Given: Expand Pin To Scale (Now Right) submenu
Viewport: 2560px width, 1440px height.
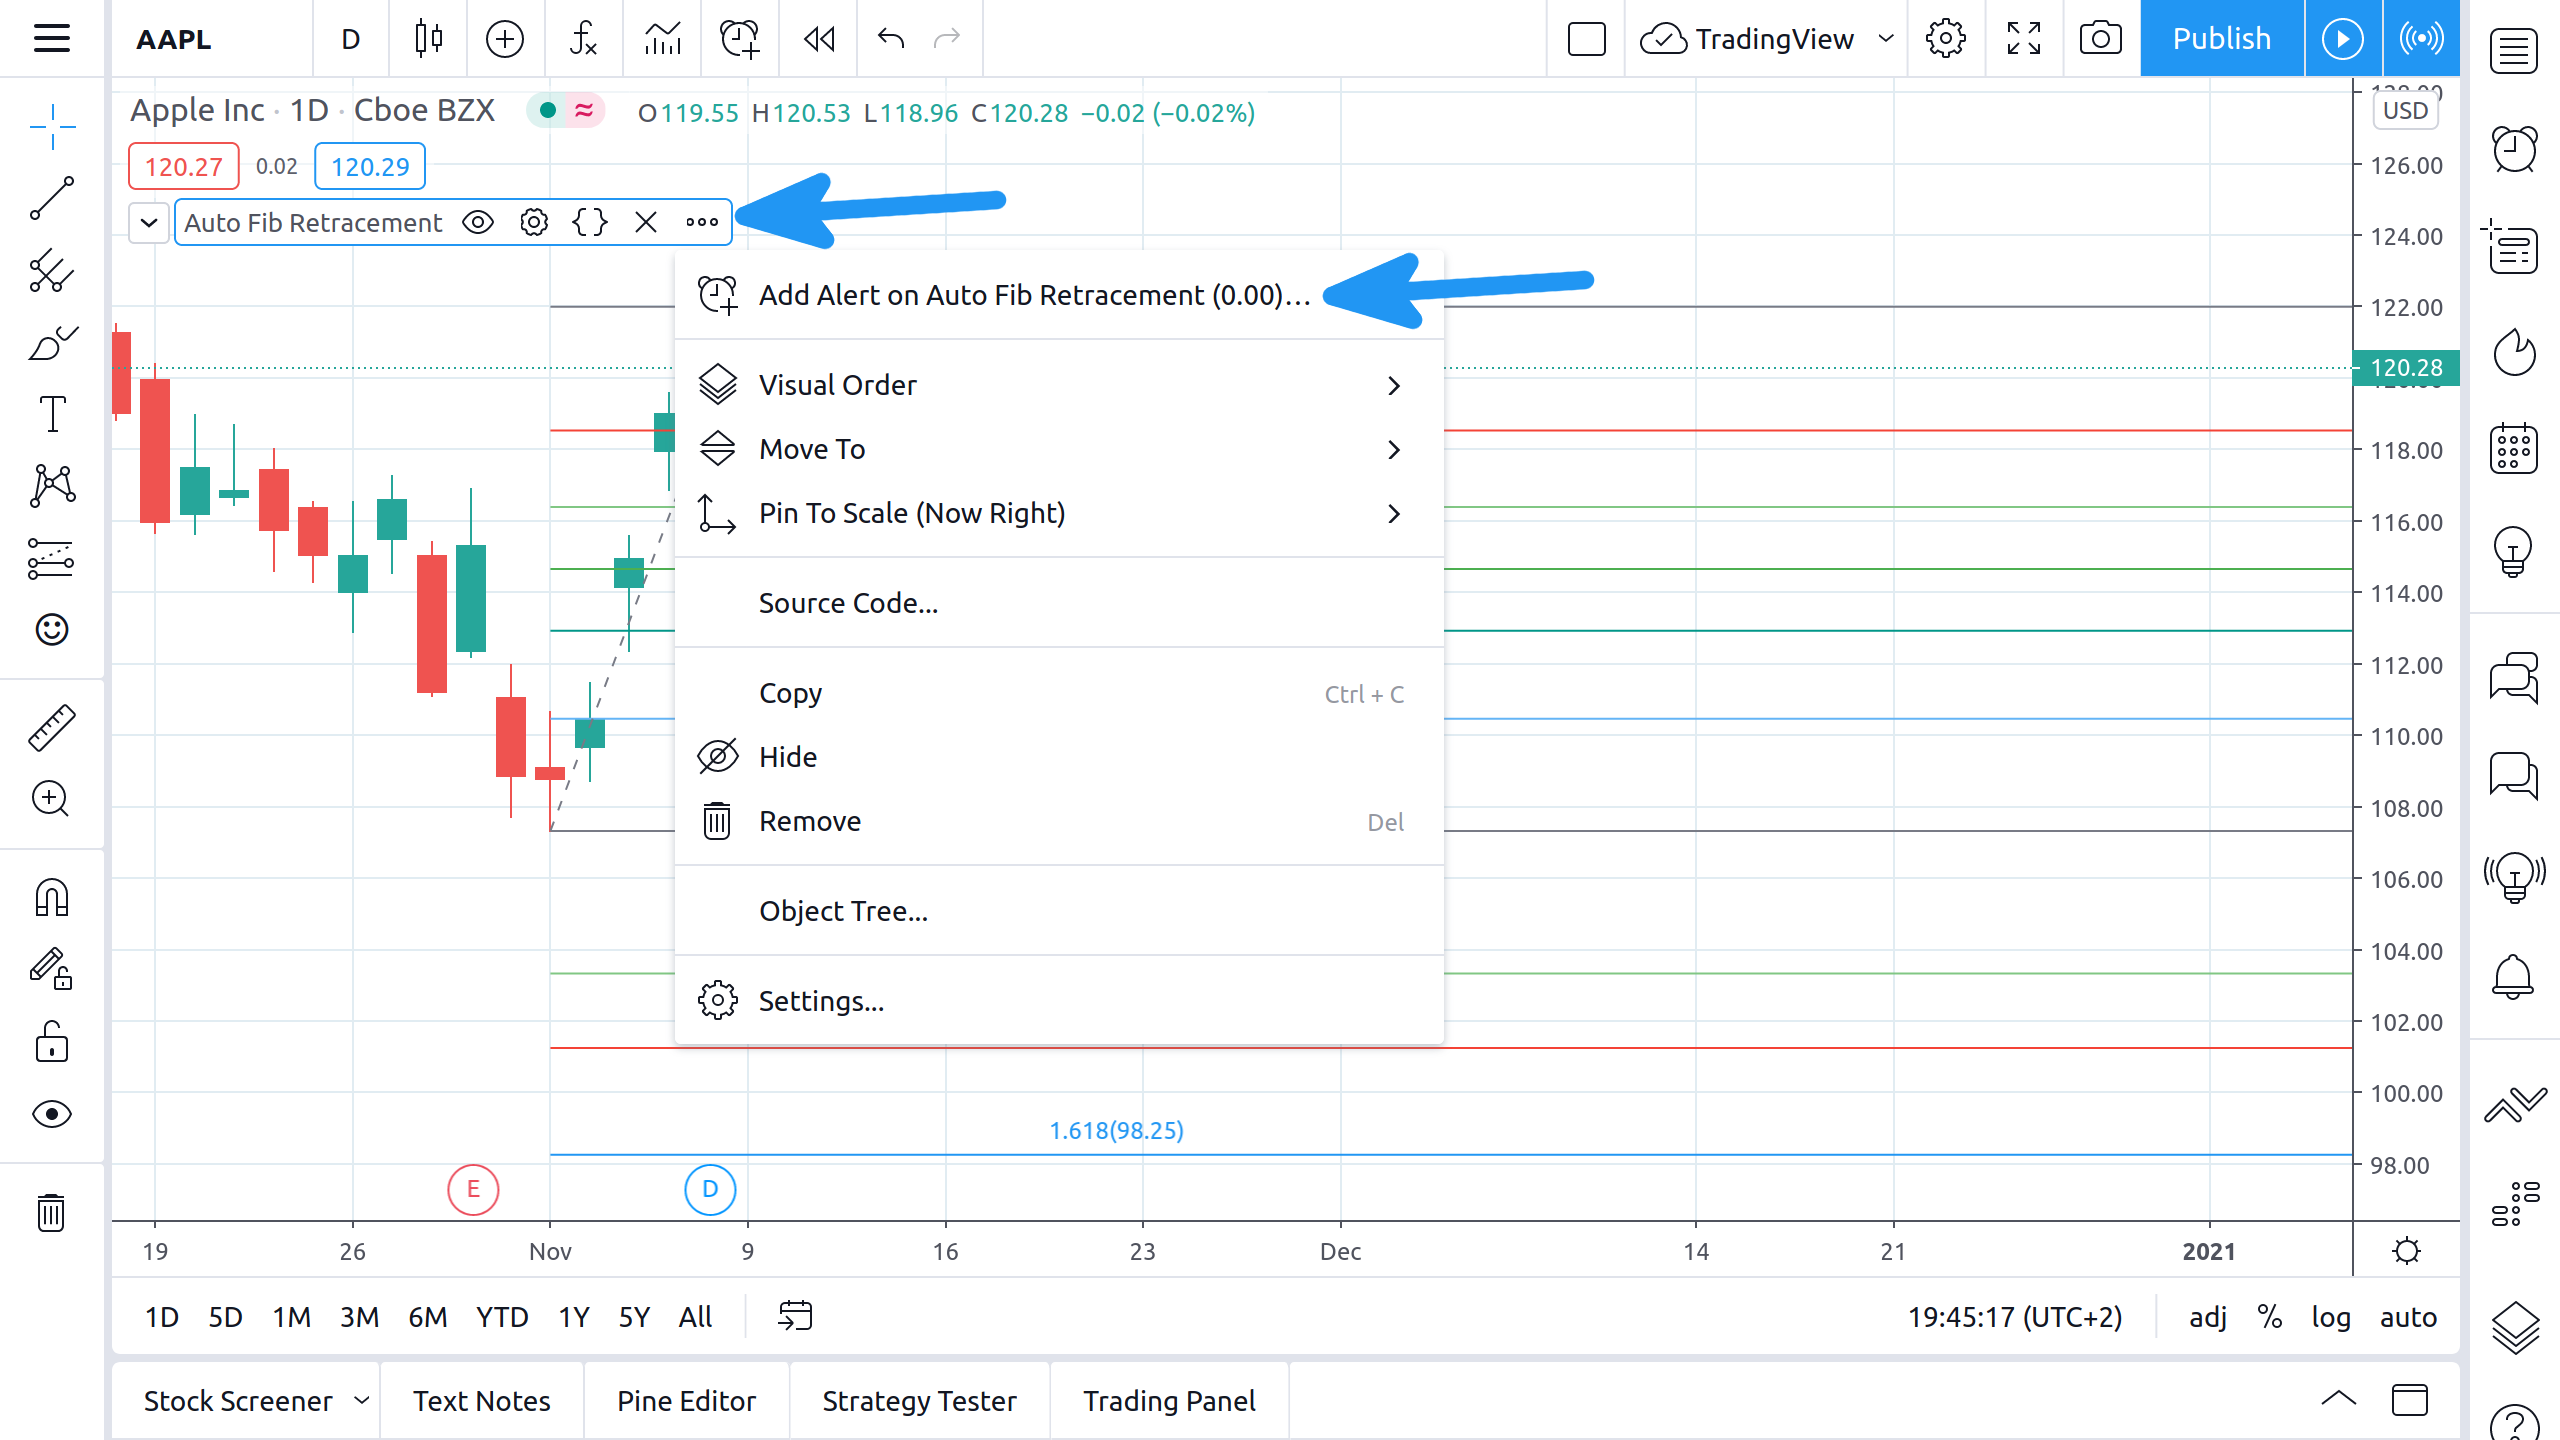Looking at the screenshot, I should click(x=1059, y=513).
